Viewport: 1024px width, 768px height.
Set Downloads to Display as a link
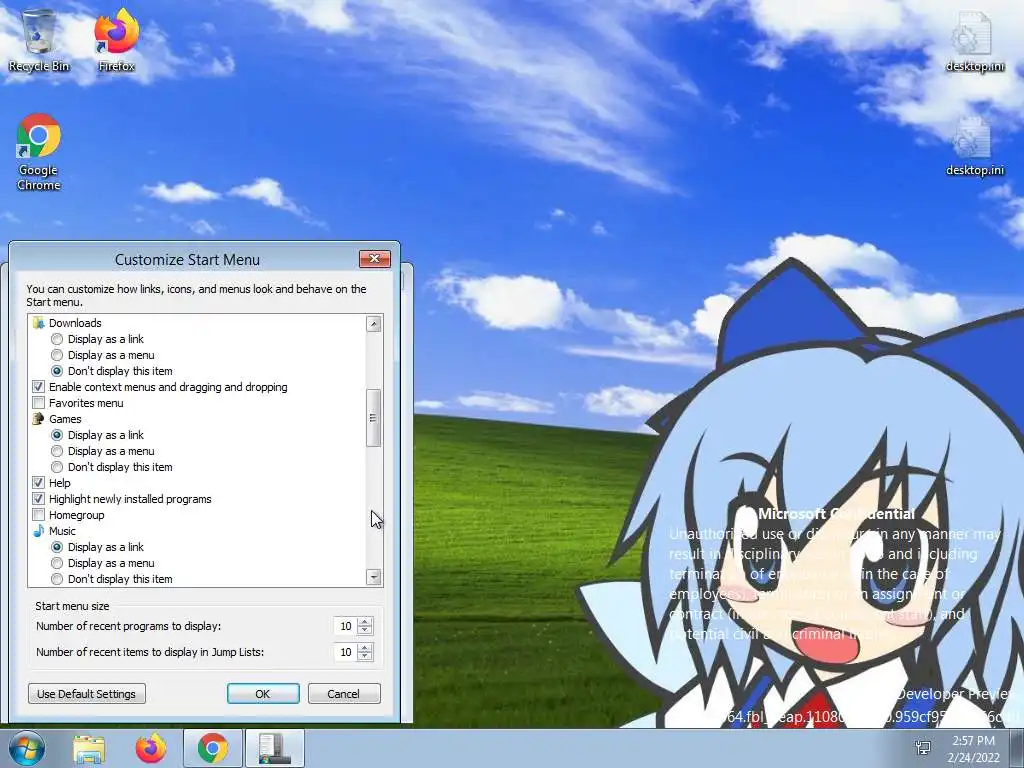(57, 339)
